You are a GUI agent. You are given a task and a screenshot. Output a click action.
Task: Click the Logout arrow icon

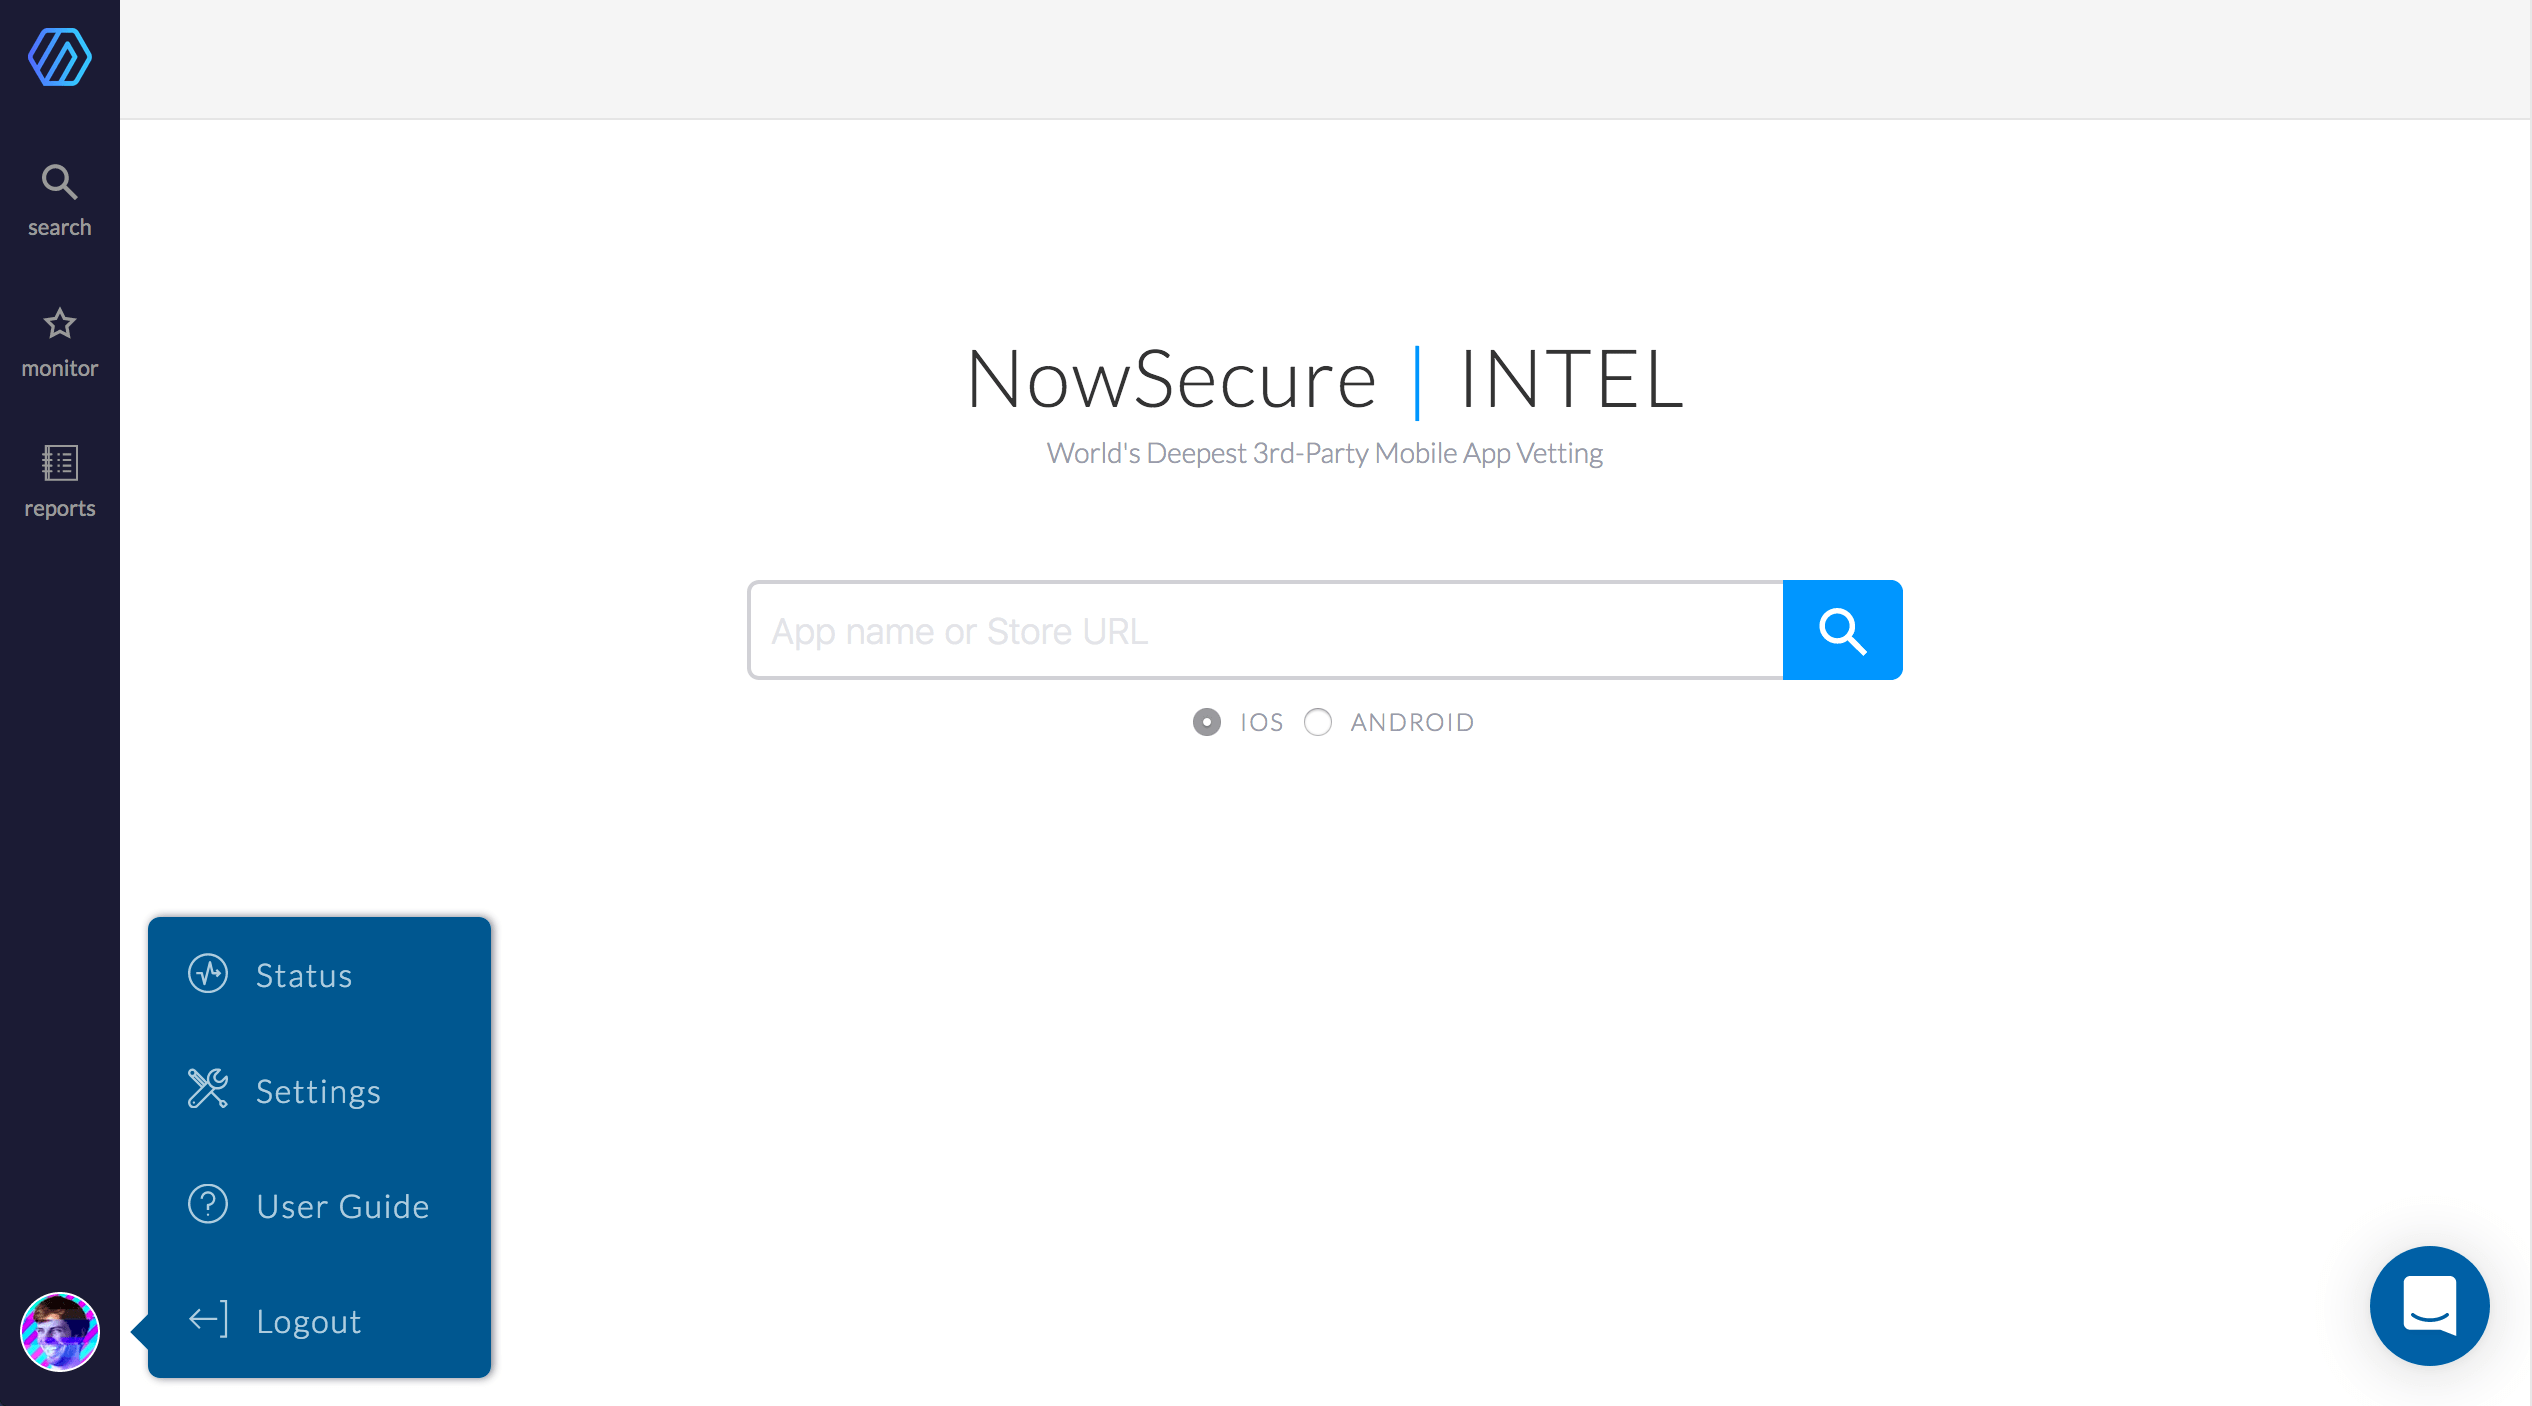tap(206, 1319)
